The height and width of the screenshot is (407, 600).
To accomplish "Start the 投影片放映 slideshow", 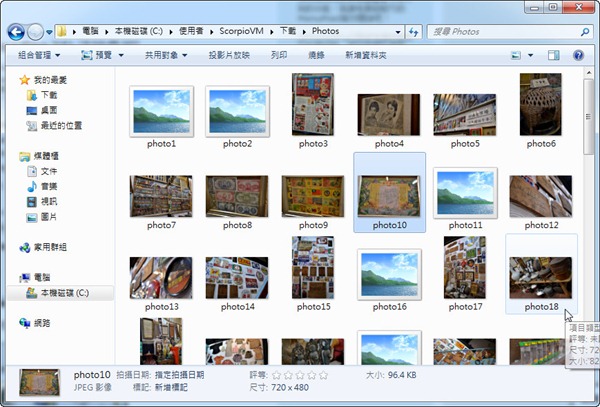I will [229, 55].
